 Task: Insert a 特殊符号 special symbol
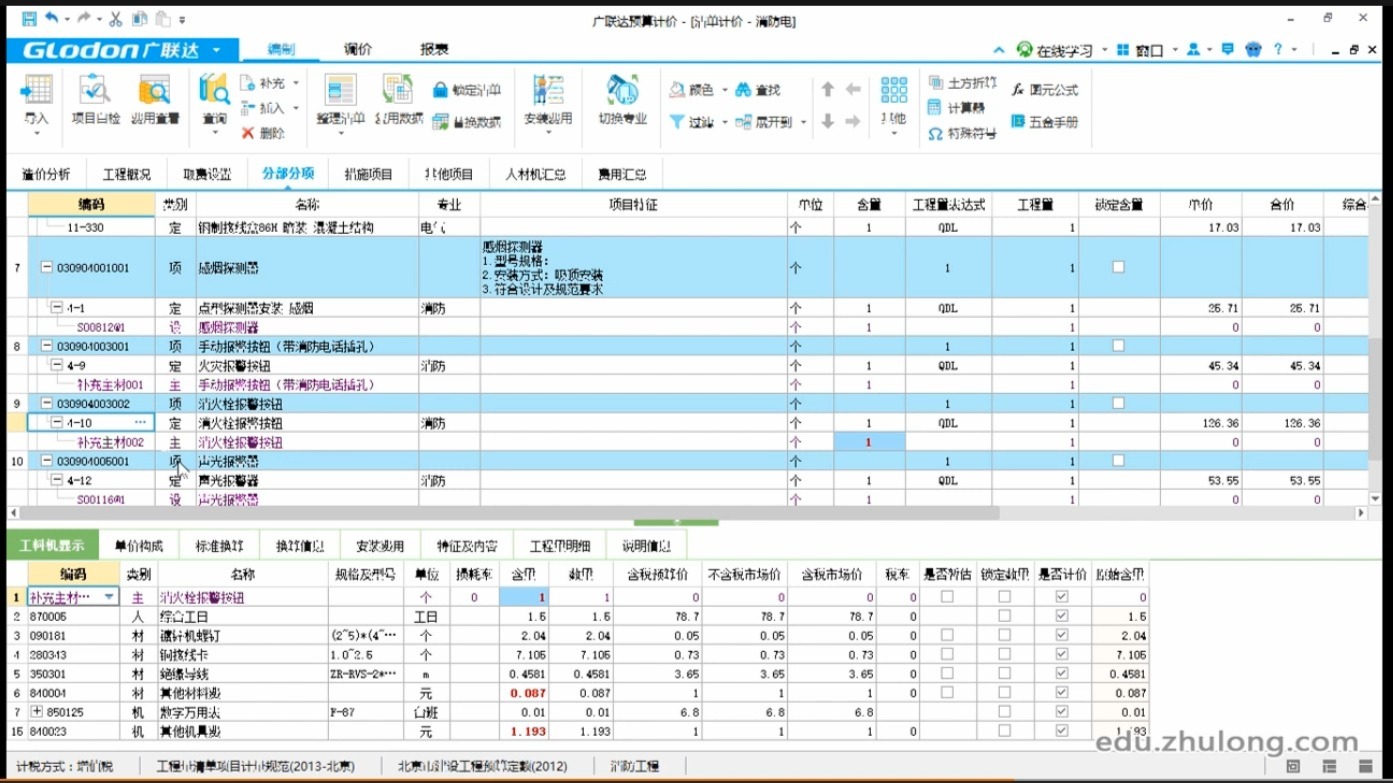click(x=962, y=133)
